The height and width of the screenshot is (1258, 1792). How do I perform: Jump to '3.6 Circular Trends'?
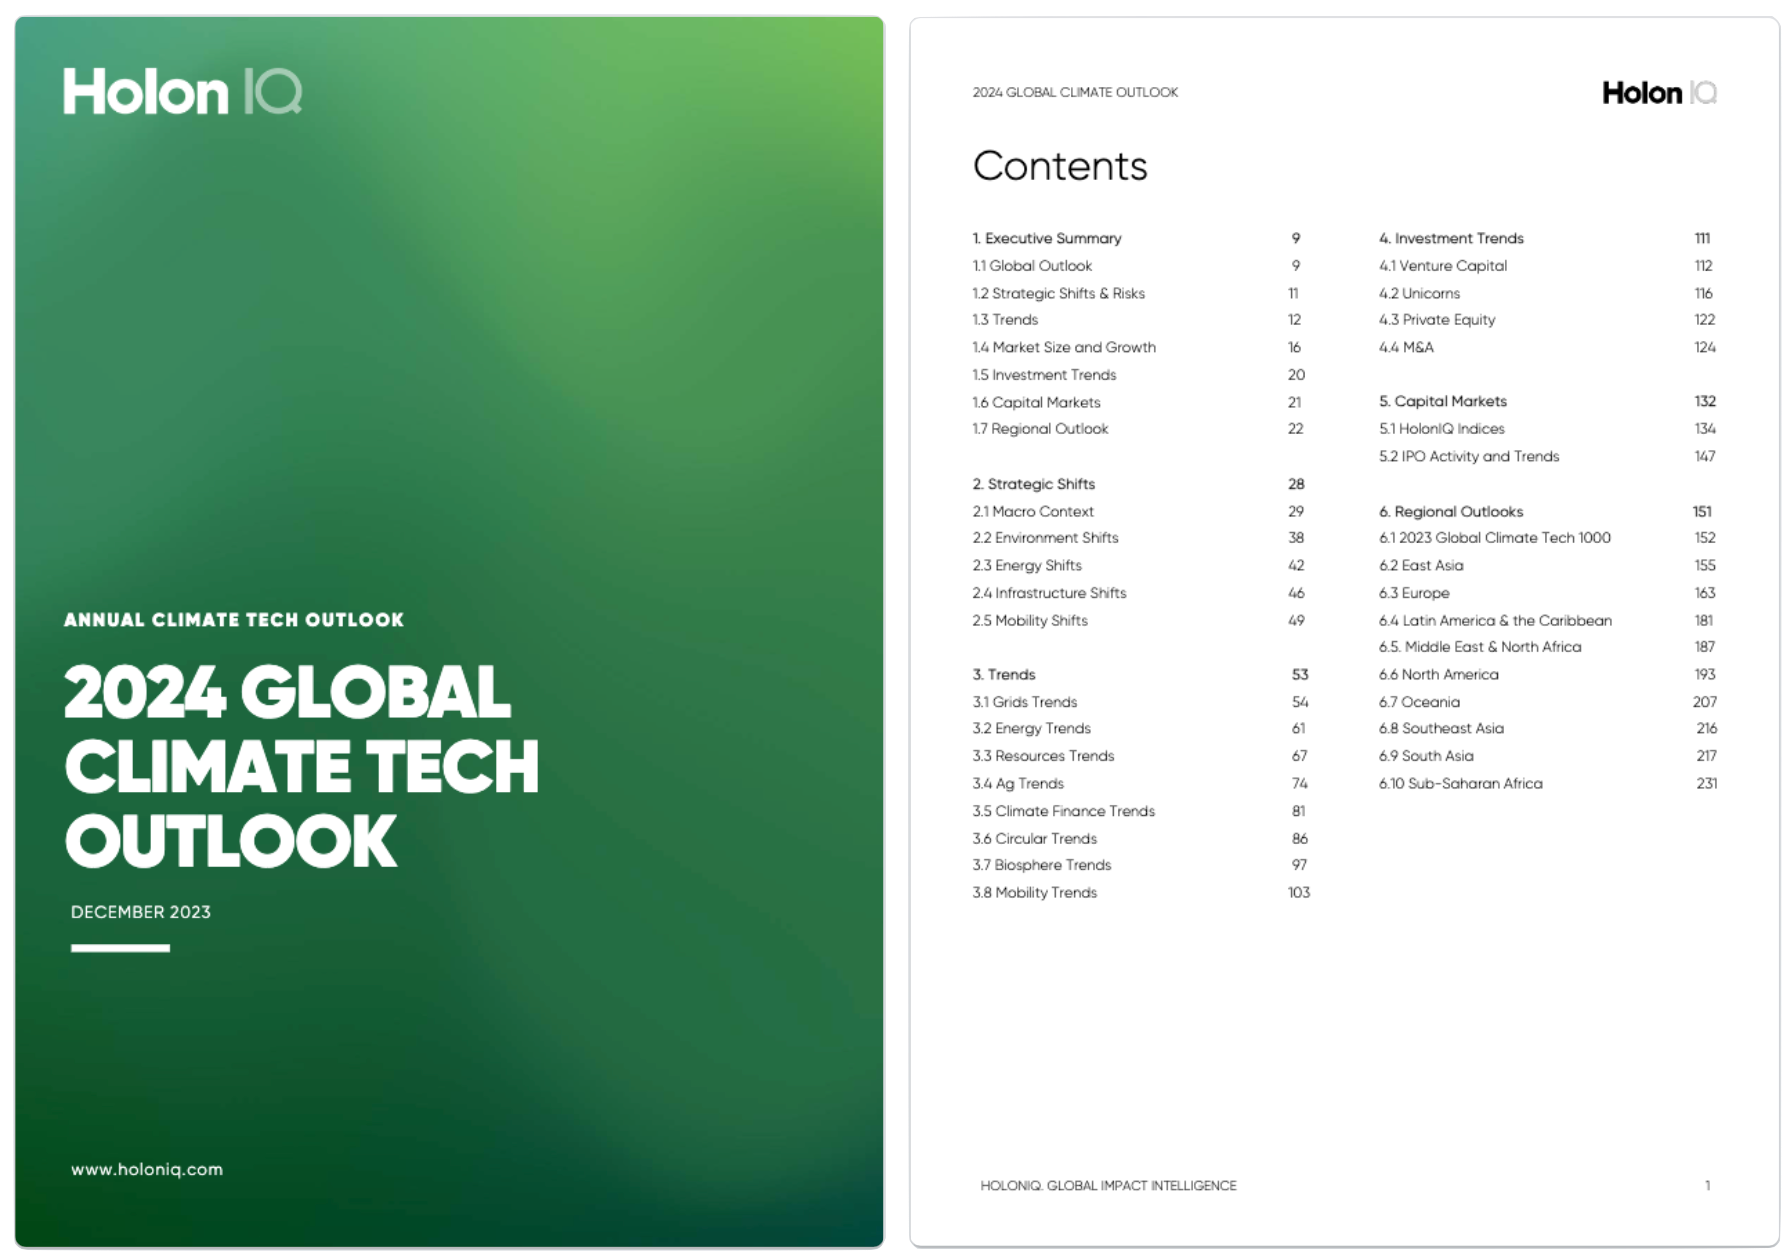point(1035,839)
